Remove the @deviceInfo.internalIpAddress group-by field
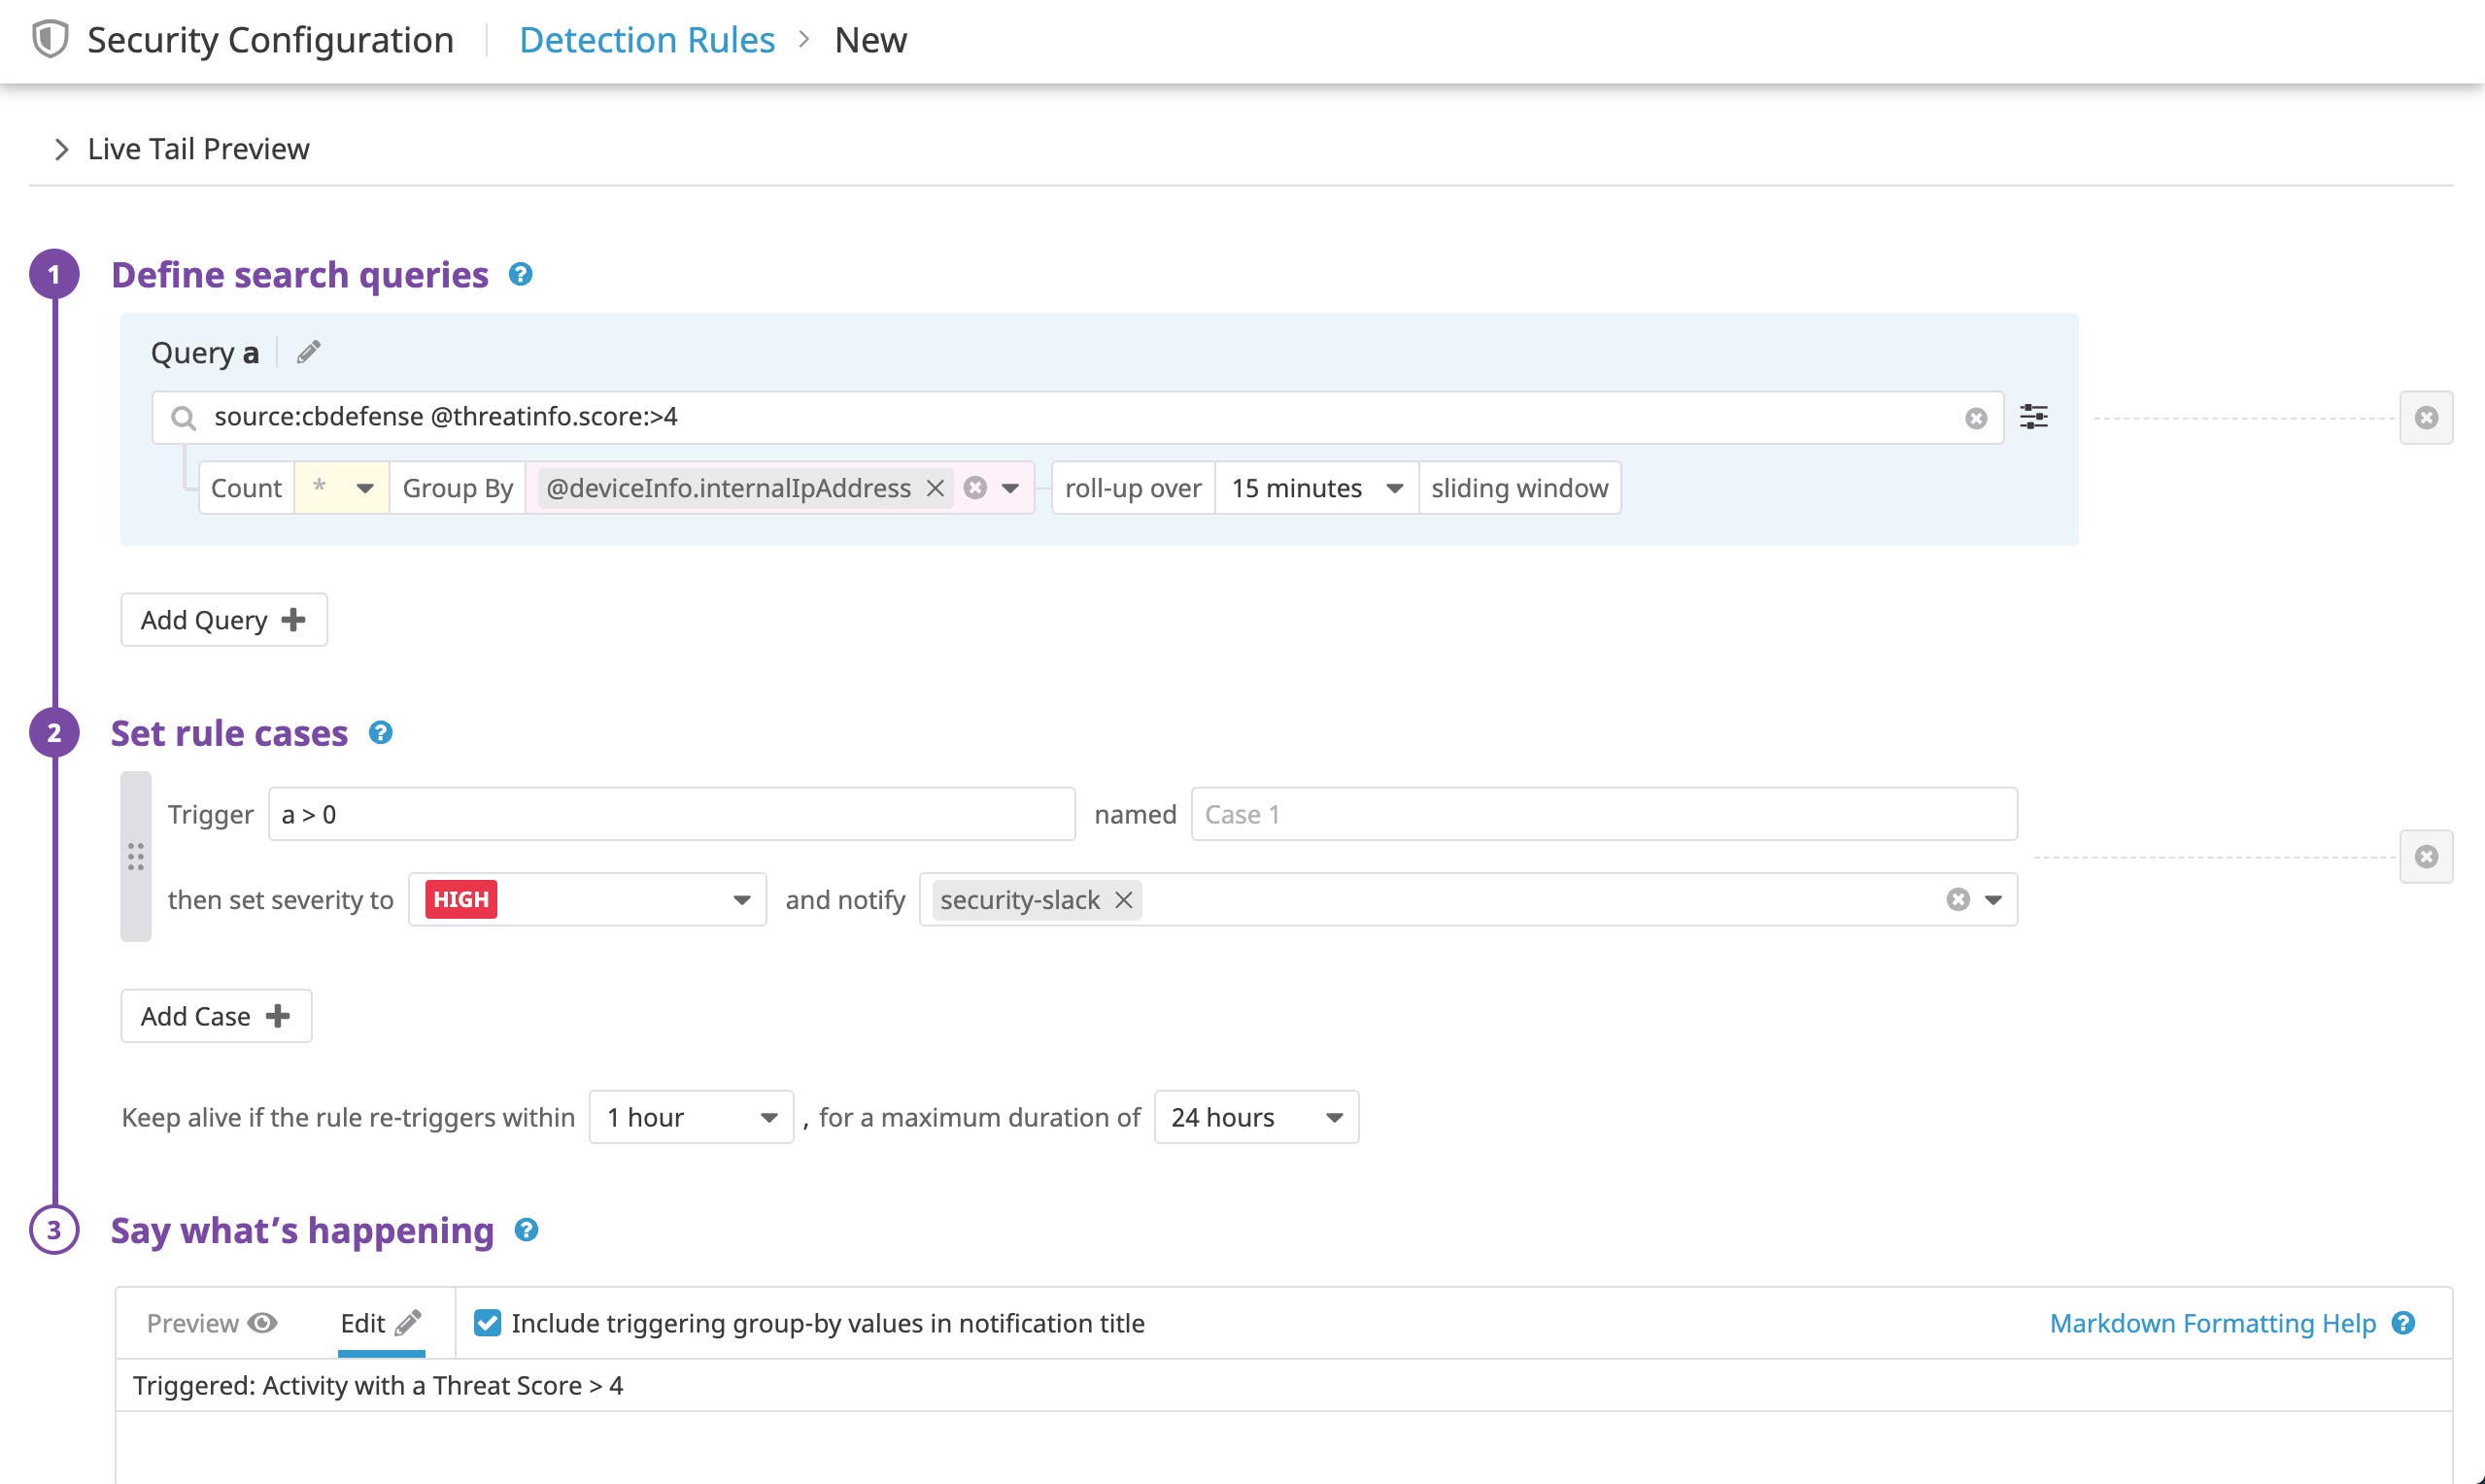Screen dimensions: 2485x1484 936,488
